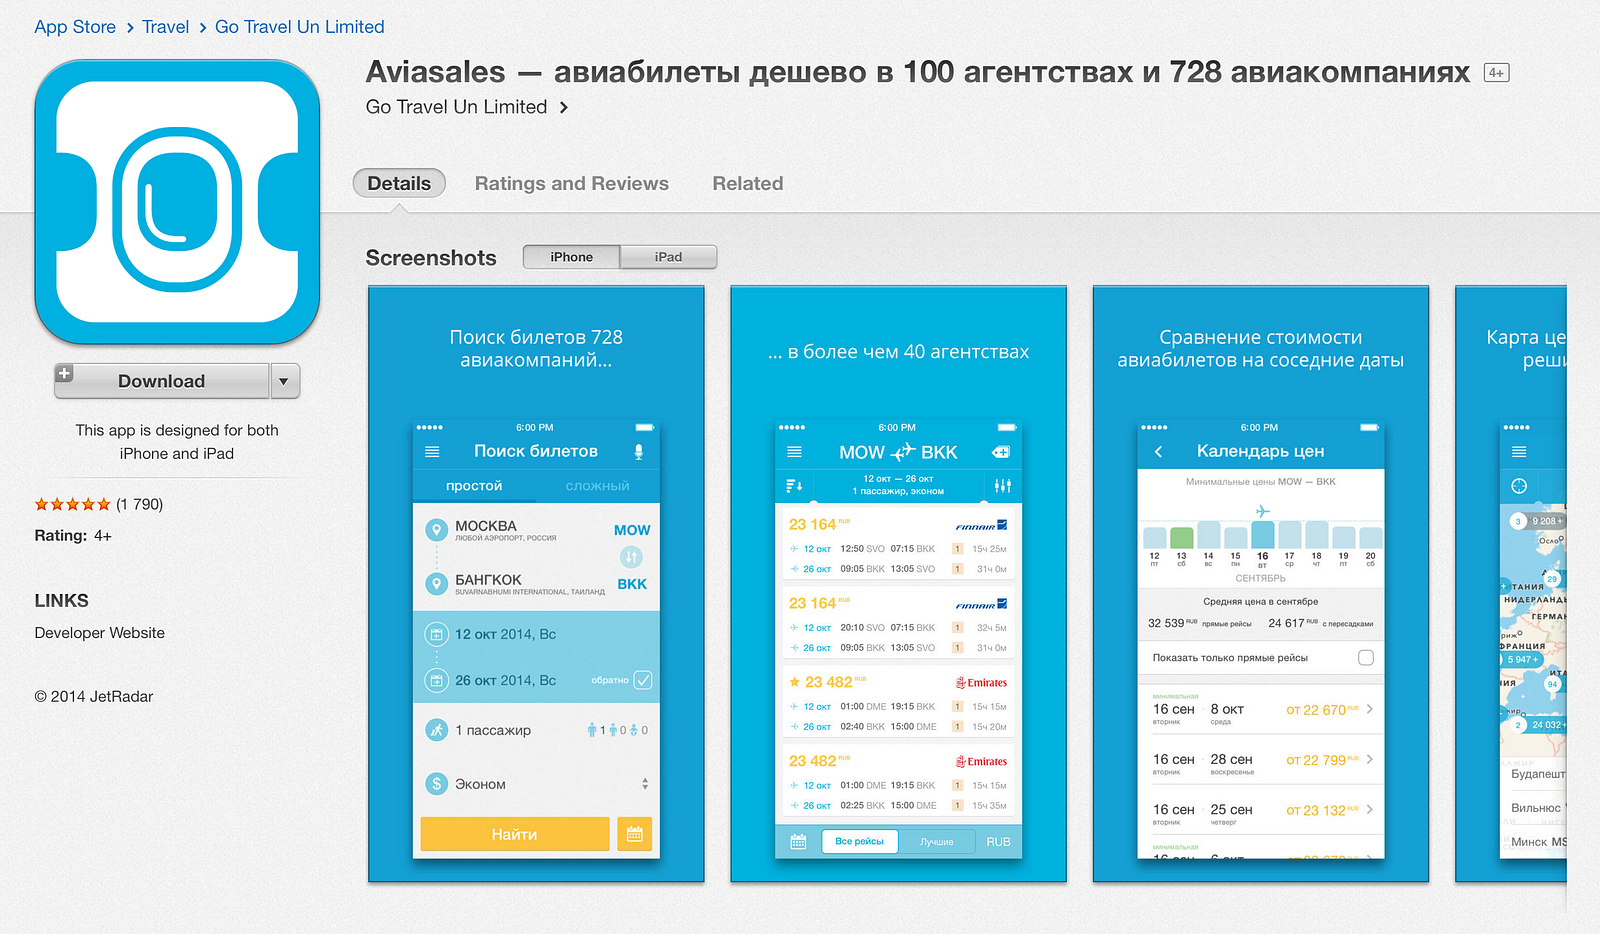Expand 16 сен – 8 окт price row
The height and width of the screenshot is (934, 1600).
point(1261,711)
